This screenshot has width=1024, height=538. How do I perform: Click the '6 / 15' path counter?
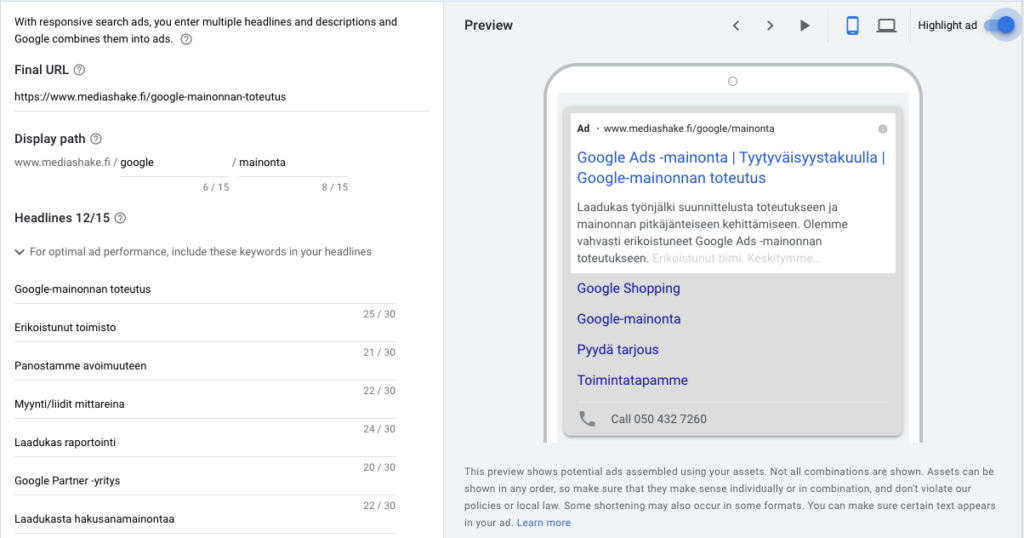coord(216,187)
